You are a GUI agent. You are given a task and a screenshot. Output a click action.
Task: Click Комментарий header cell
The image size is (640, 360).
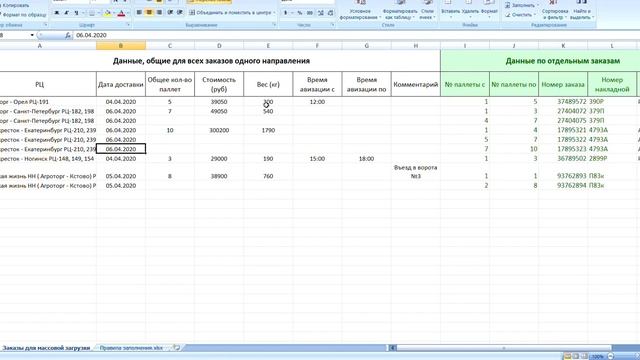click(416, 84)
